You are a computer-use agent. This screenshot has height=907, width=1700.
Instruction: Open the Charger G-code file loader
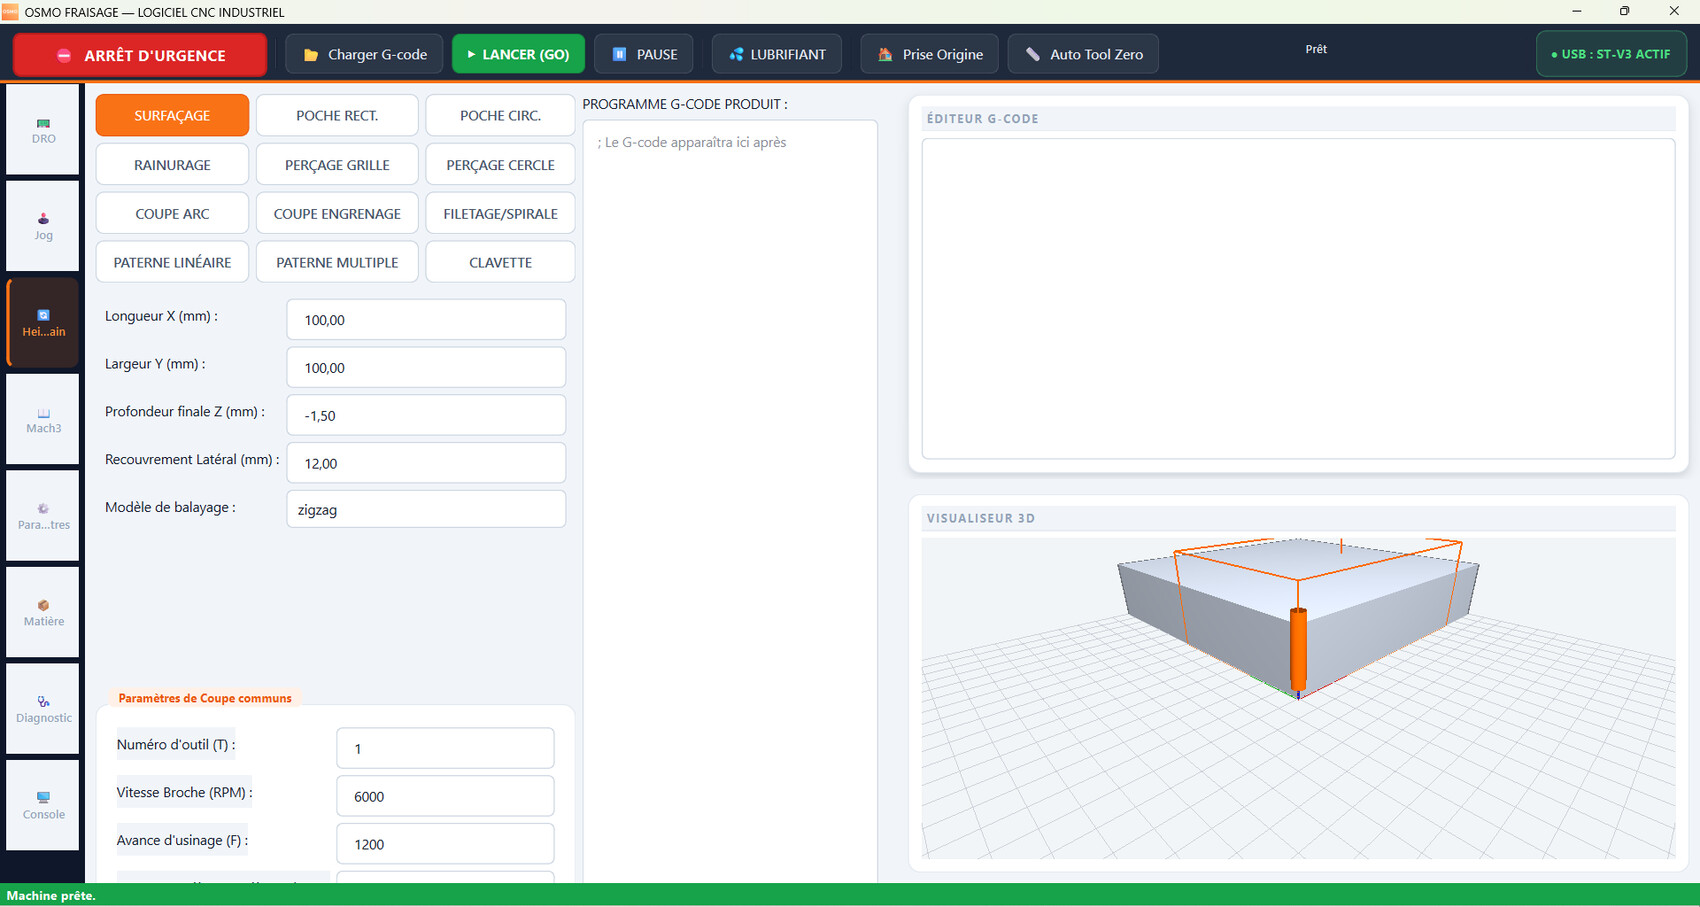365,54
